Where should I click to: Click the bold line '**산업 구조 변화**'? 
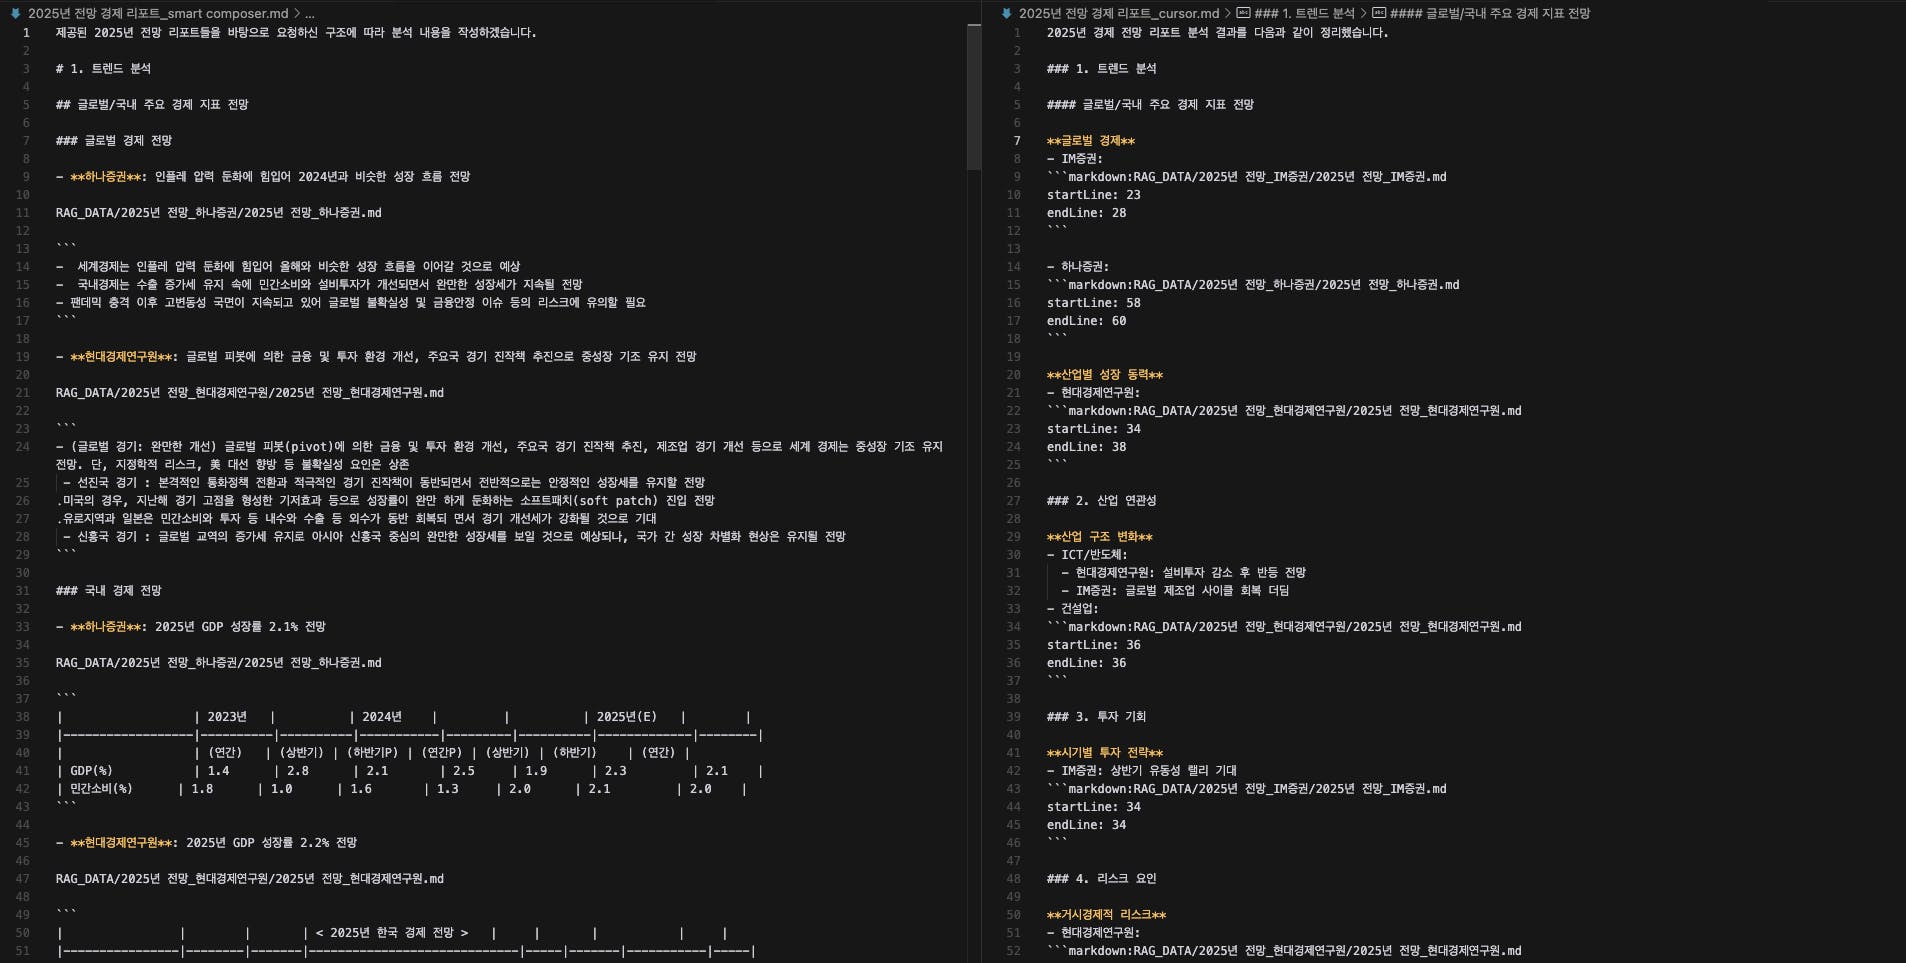coord(1099,537)
